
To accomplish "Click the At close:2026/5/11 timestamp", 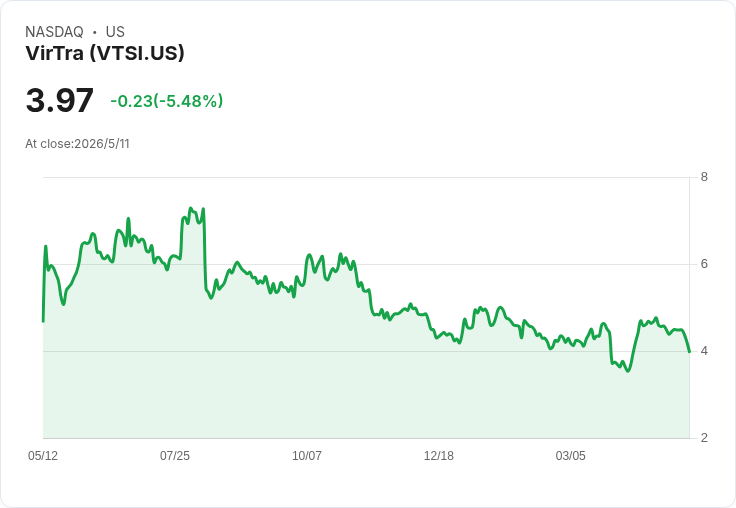I will tap(77, 144).
